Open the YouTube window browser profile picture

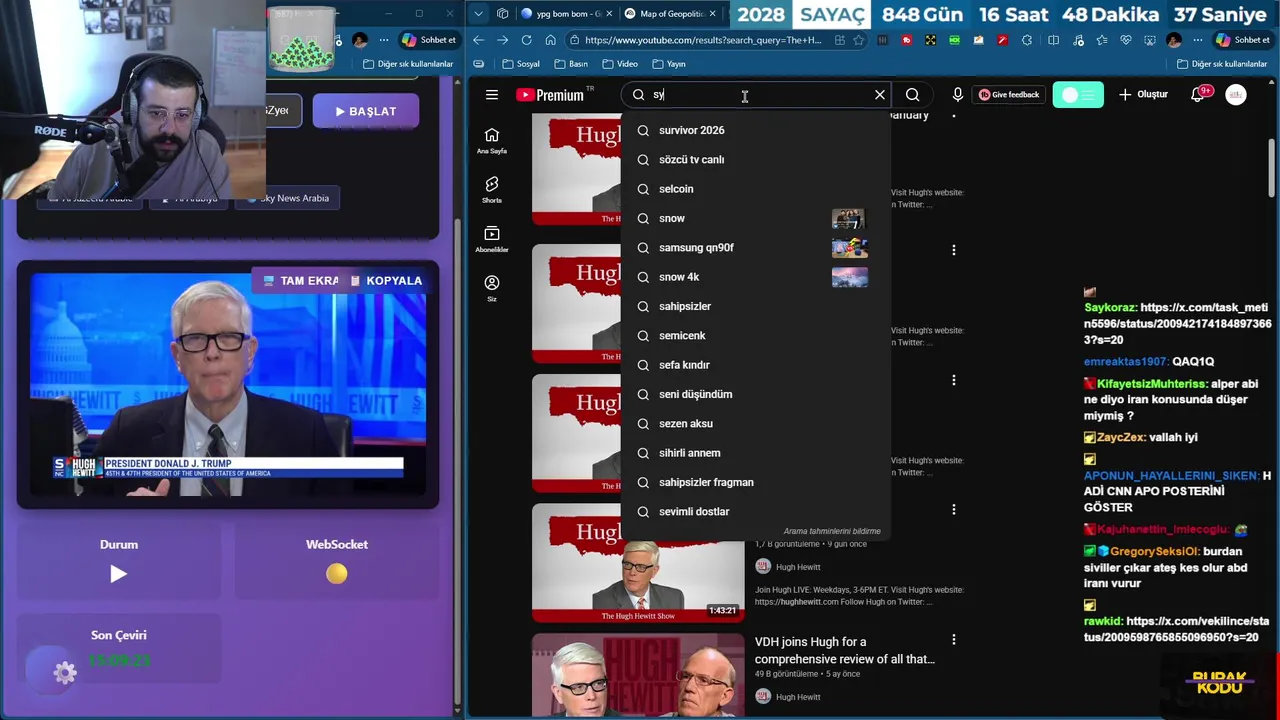tap(1174, 40)
